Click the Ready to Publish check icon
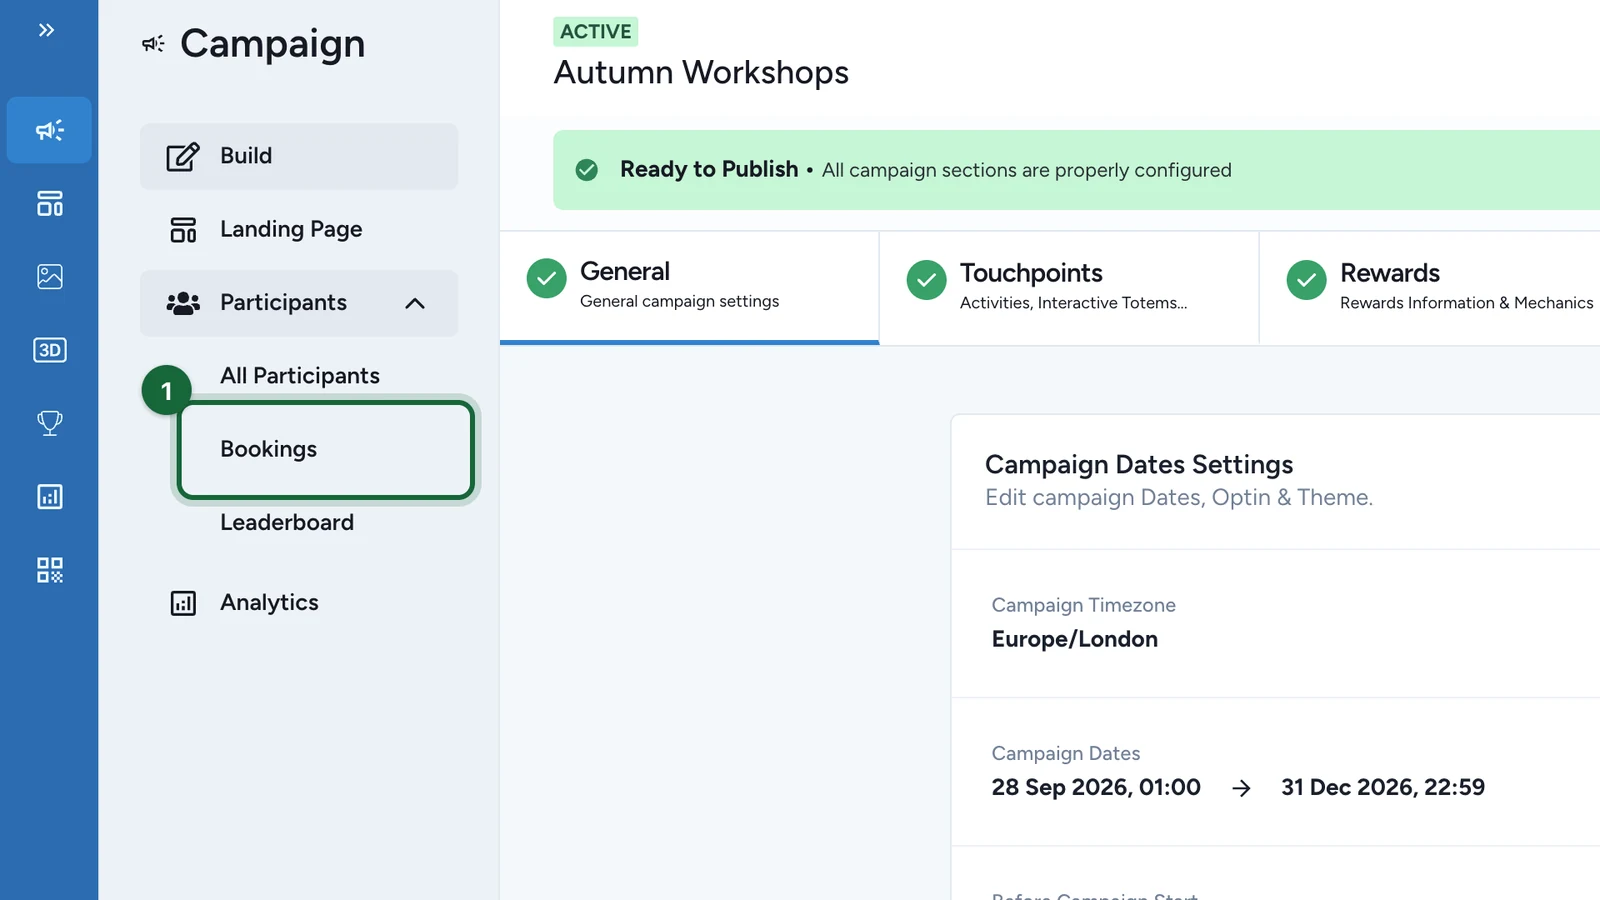The height and width of the screenshot is (900, 1600). pyautogui.click(x=587, y=170)
